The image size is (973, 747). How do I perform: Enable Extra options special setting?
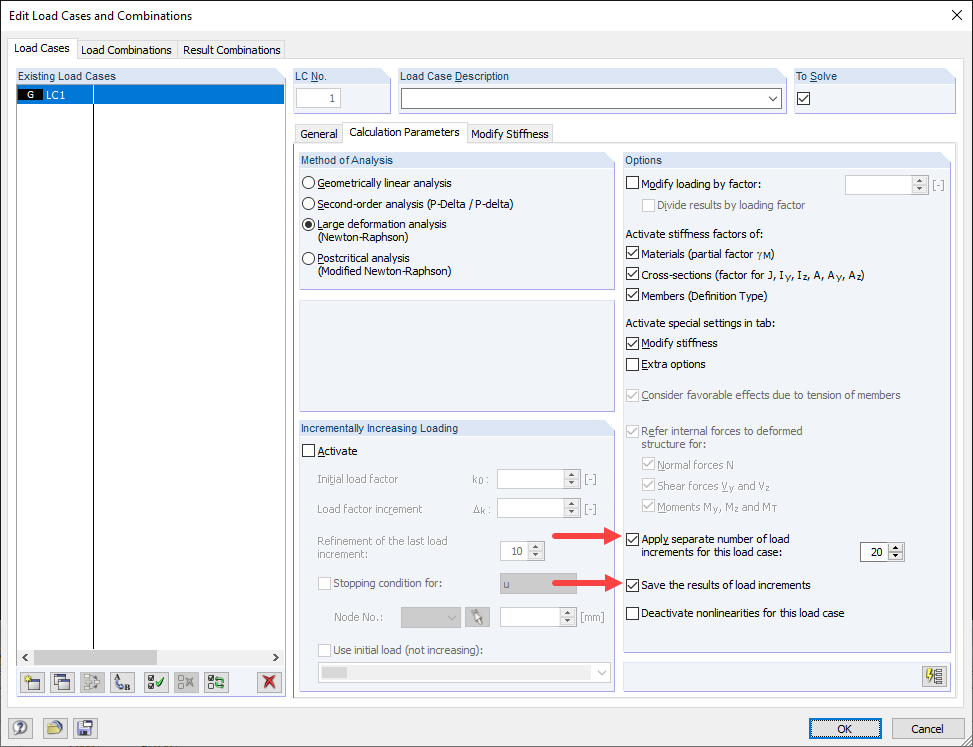(633, 364)
